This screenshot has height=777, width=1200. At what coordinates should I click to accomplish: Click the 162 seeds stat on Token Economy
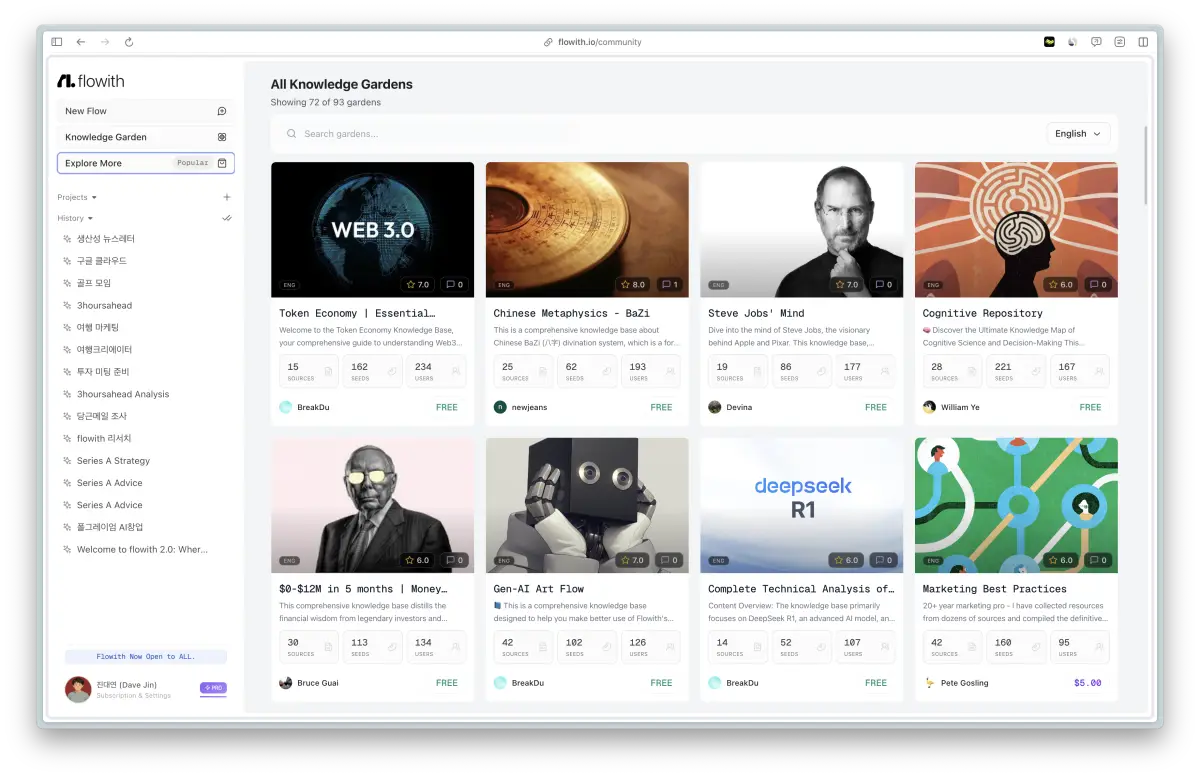[x=372, y=371]
